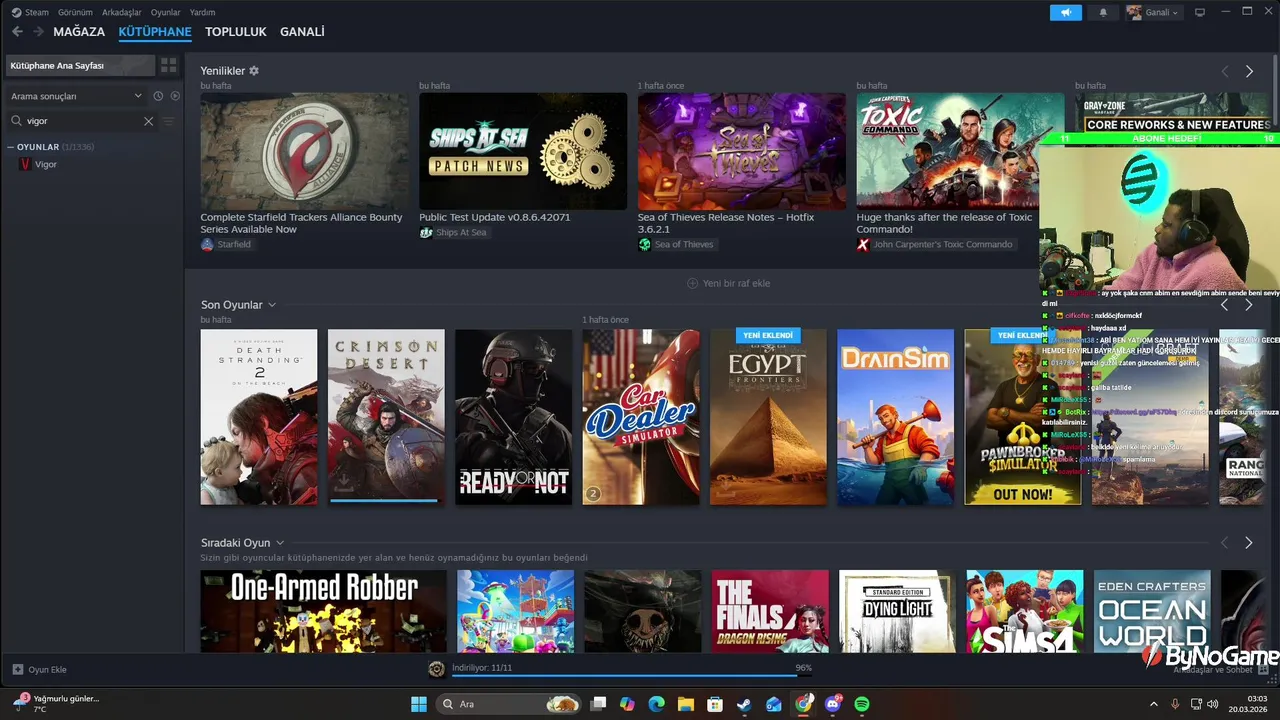Open Microsoft Edge from the taskbar

tap(656, 704)
